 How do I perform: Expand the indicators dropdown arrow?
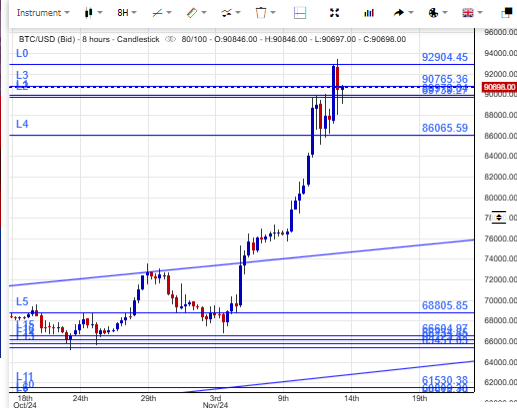click(x=238, y=13)
